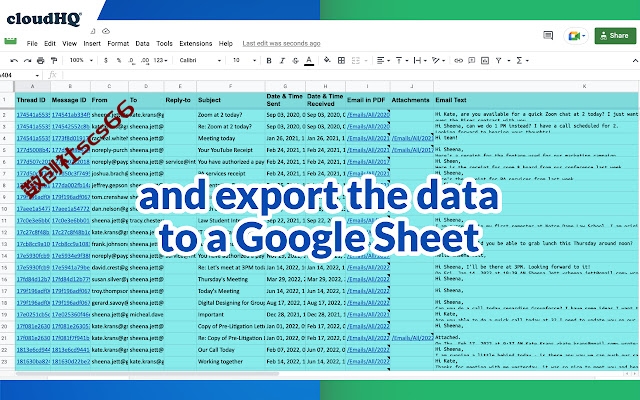Redo the last action
Image resolution: width=640 pixels, height=400 pixels.
point(27,60)
